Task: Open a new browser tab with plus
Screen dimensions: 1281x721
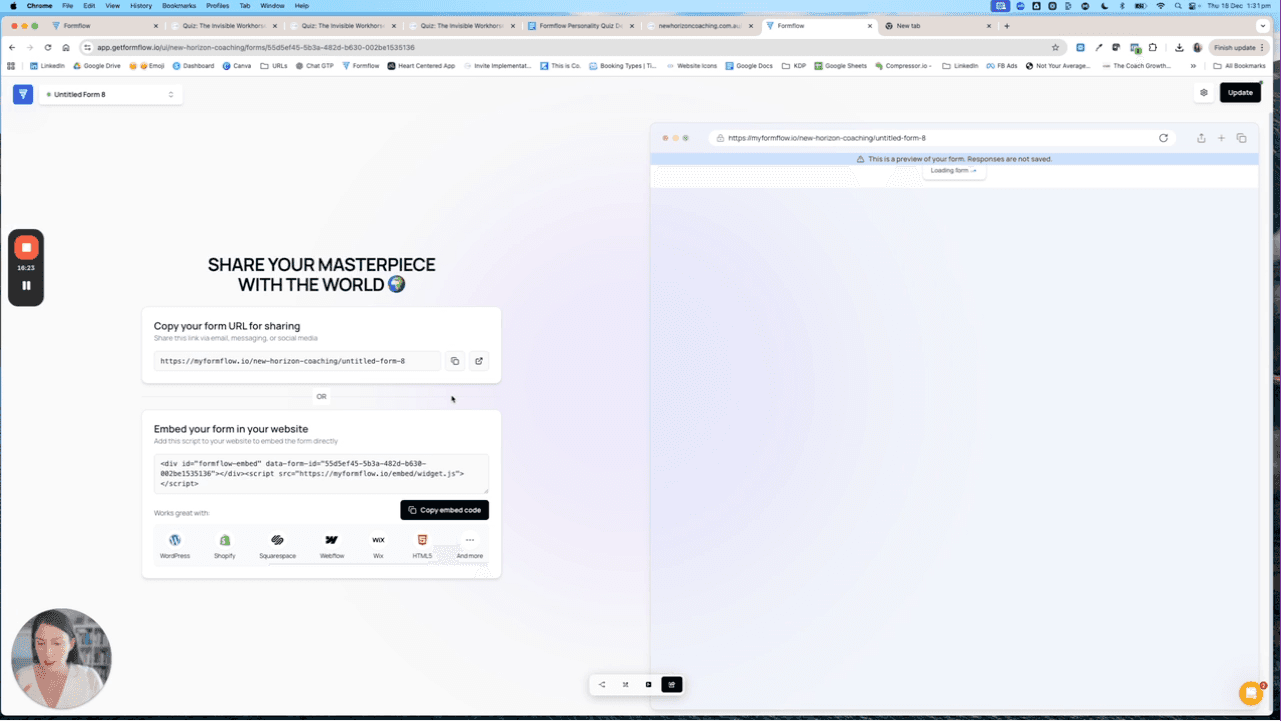Action: coord(1007,26)
